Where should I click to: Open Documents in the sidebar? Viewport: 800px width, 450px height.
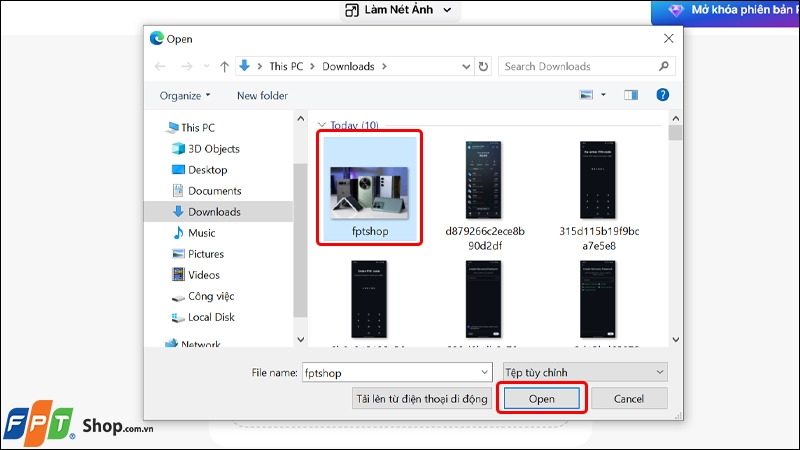coord(214,191)
